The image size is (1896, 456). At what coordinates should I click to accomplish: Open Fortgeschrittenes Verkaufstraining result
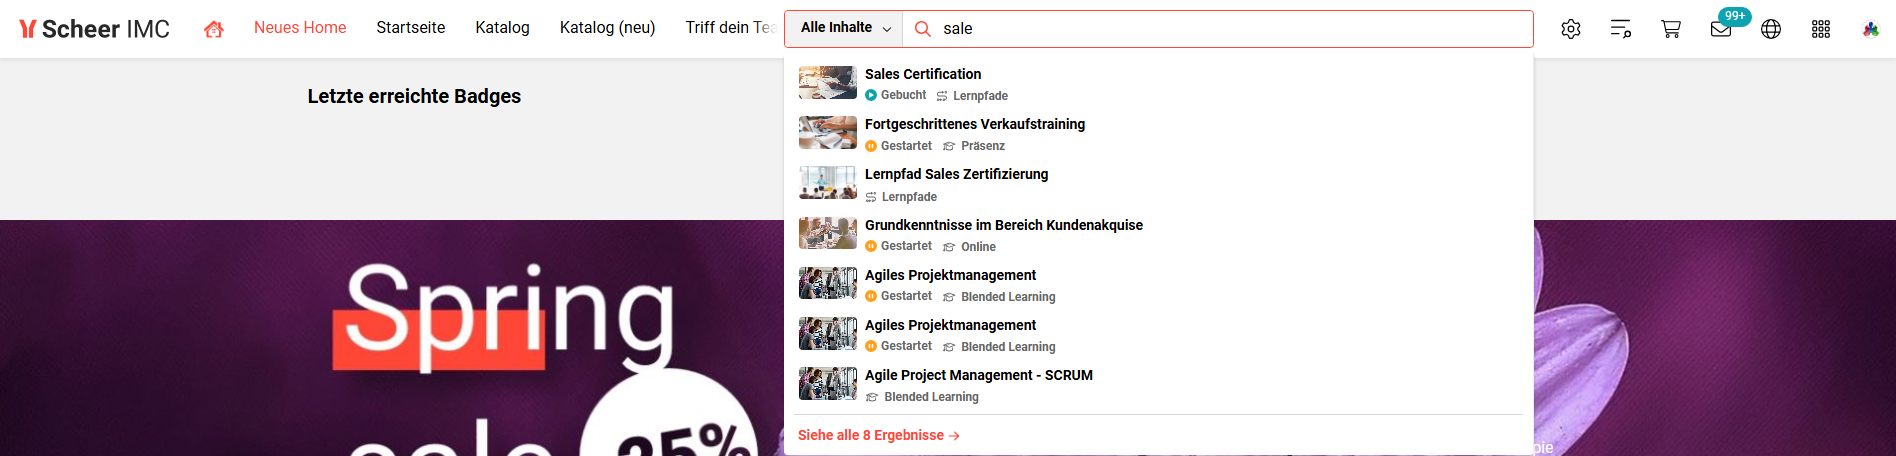click(x=1158, y=134)
